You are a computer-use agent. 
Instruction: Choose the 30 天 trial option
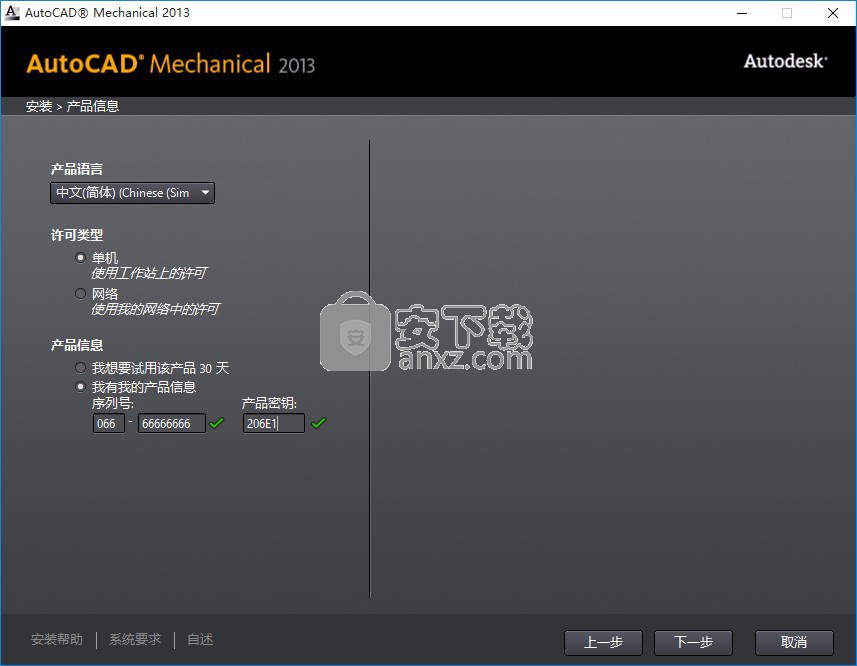pos(80,368)
